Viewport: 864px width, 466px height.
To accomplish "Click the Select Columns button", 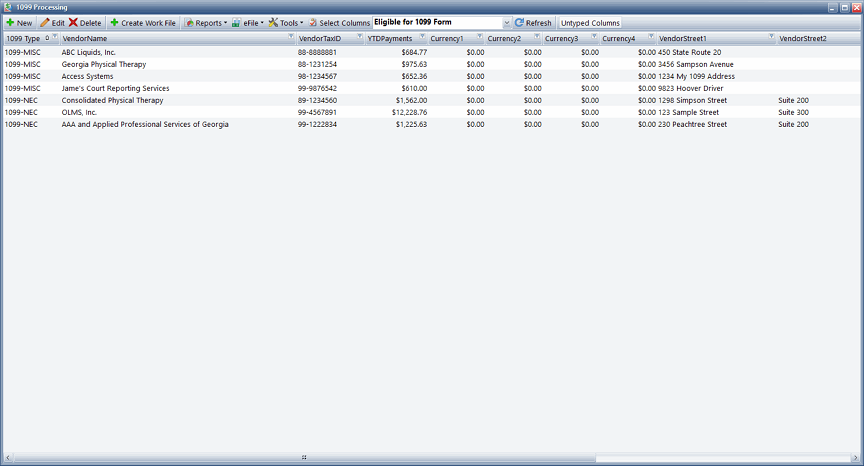I will [339, 23].
